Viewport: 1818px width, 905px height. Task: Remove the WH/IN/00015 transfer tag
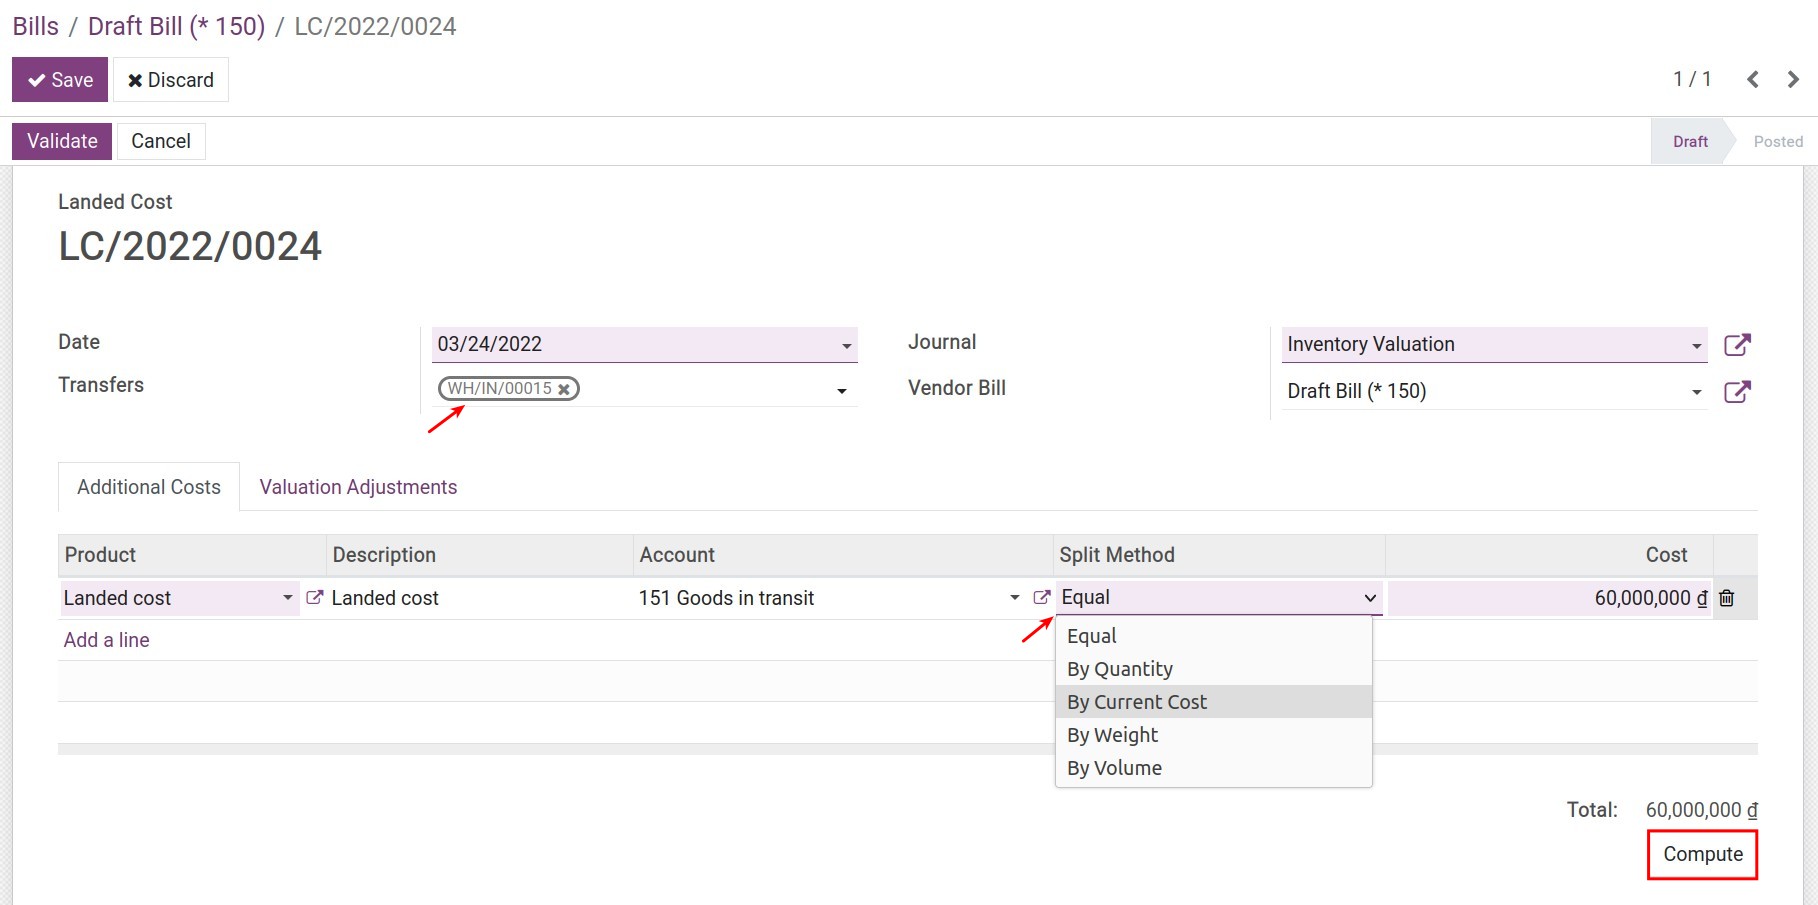click(563, 389)
